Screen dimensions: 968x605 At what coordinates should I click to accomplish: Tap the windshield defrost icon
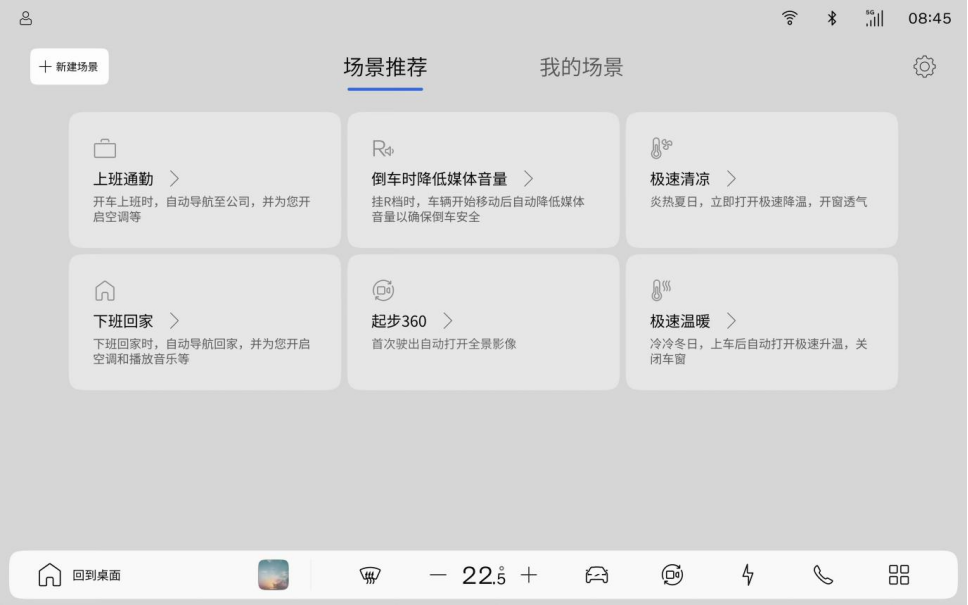370,575
